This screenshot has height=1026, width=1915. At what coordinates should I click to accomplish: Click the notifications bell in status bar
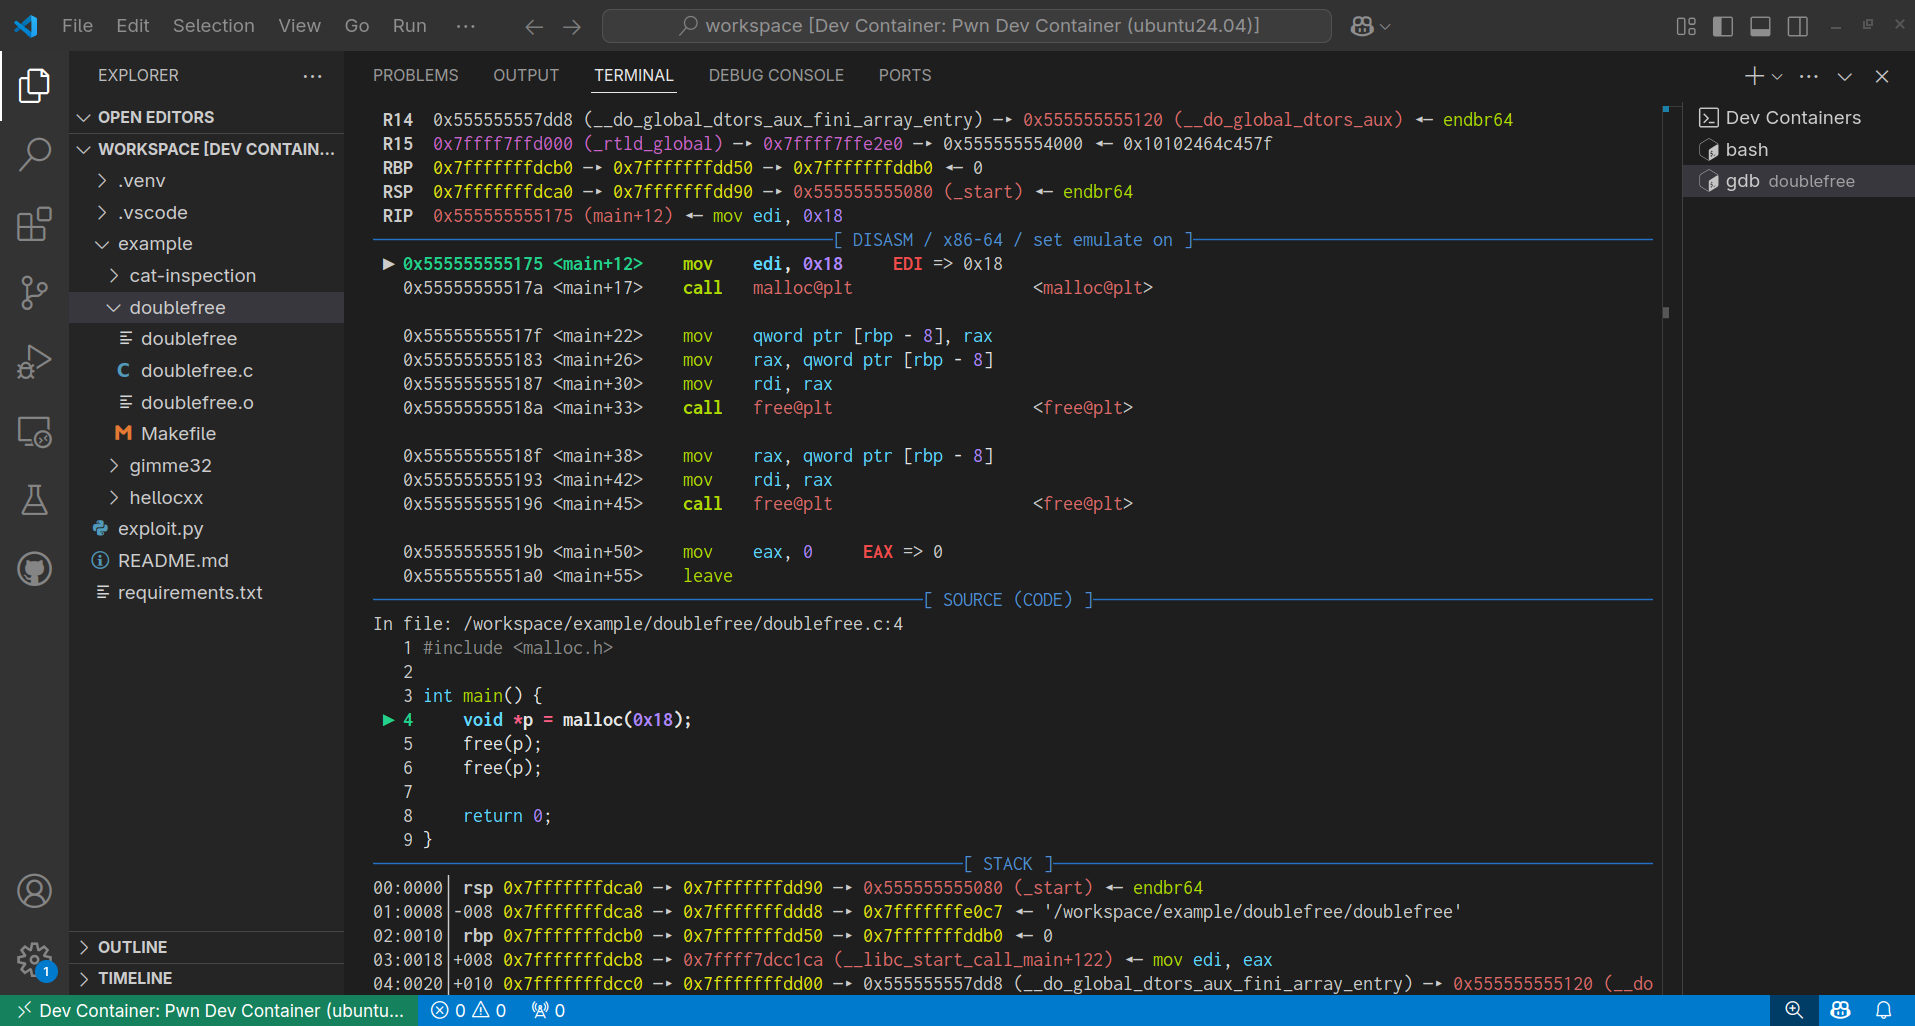click(1883, 1010)
